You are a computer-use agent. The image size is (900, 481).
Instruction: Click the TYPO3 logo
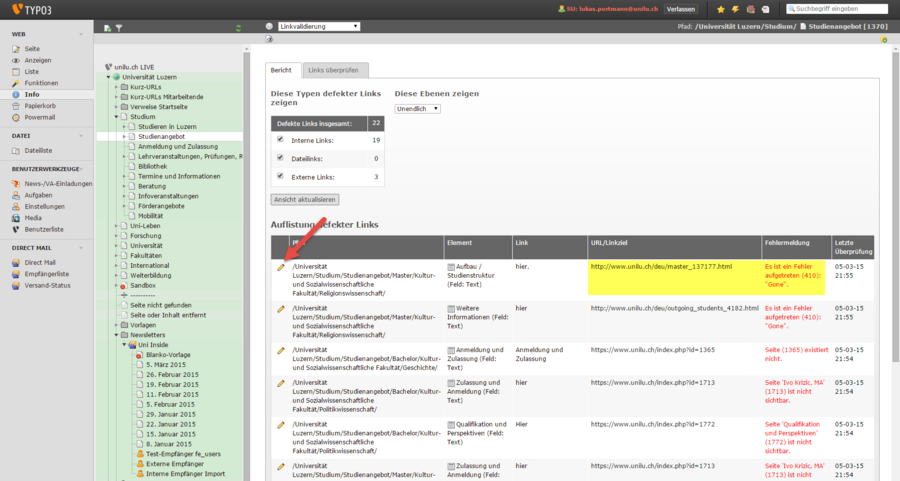[32, 9]
